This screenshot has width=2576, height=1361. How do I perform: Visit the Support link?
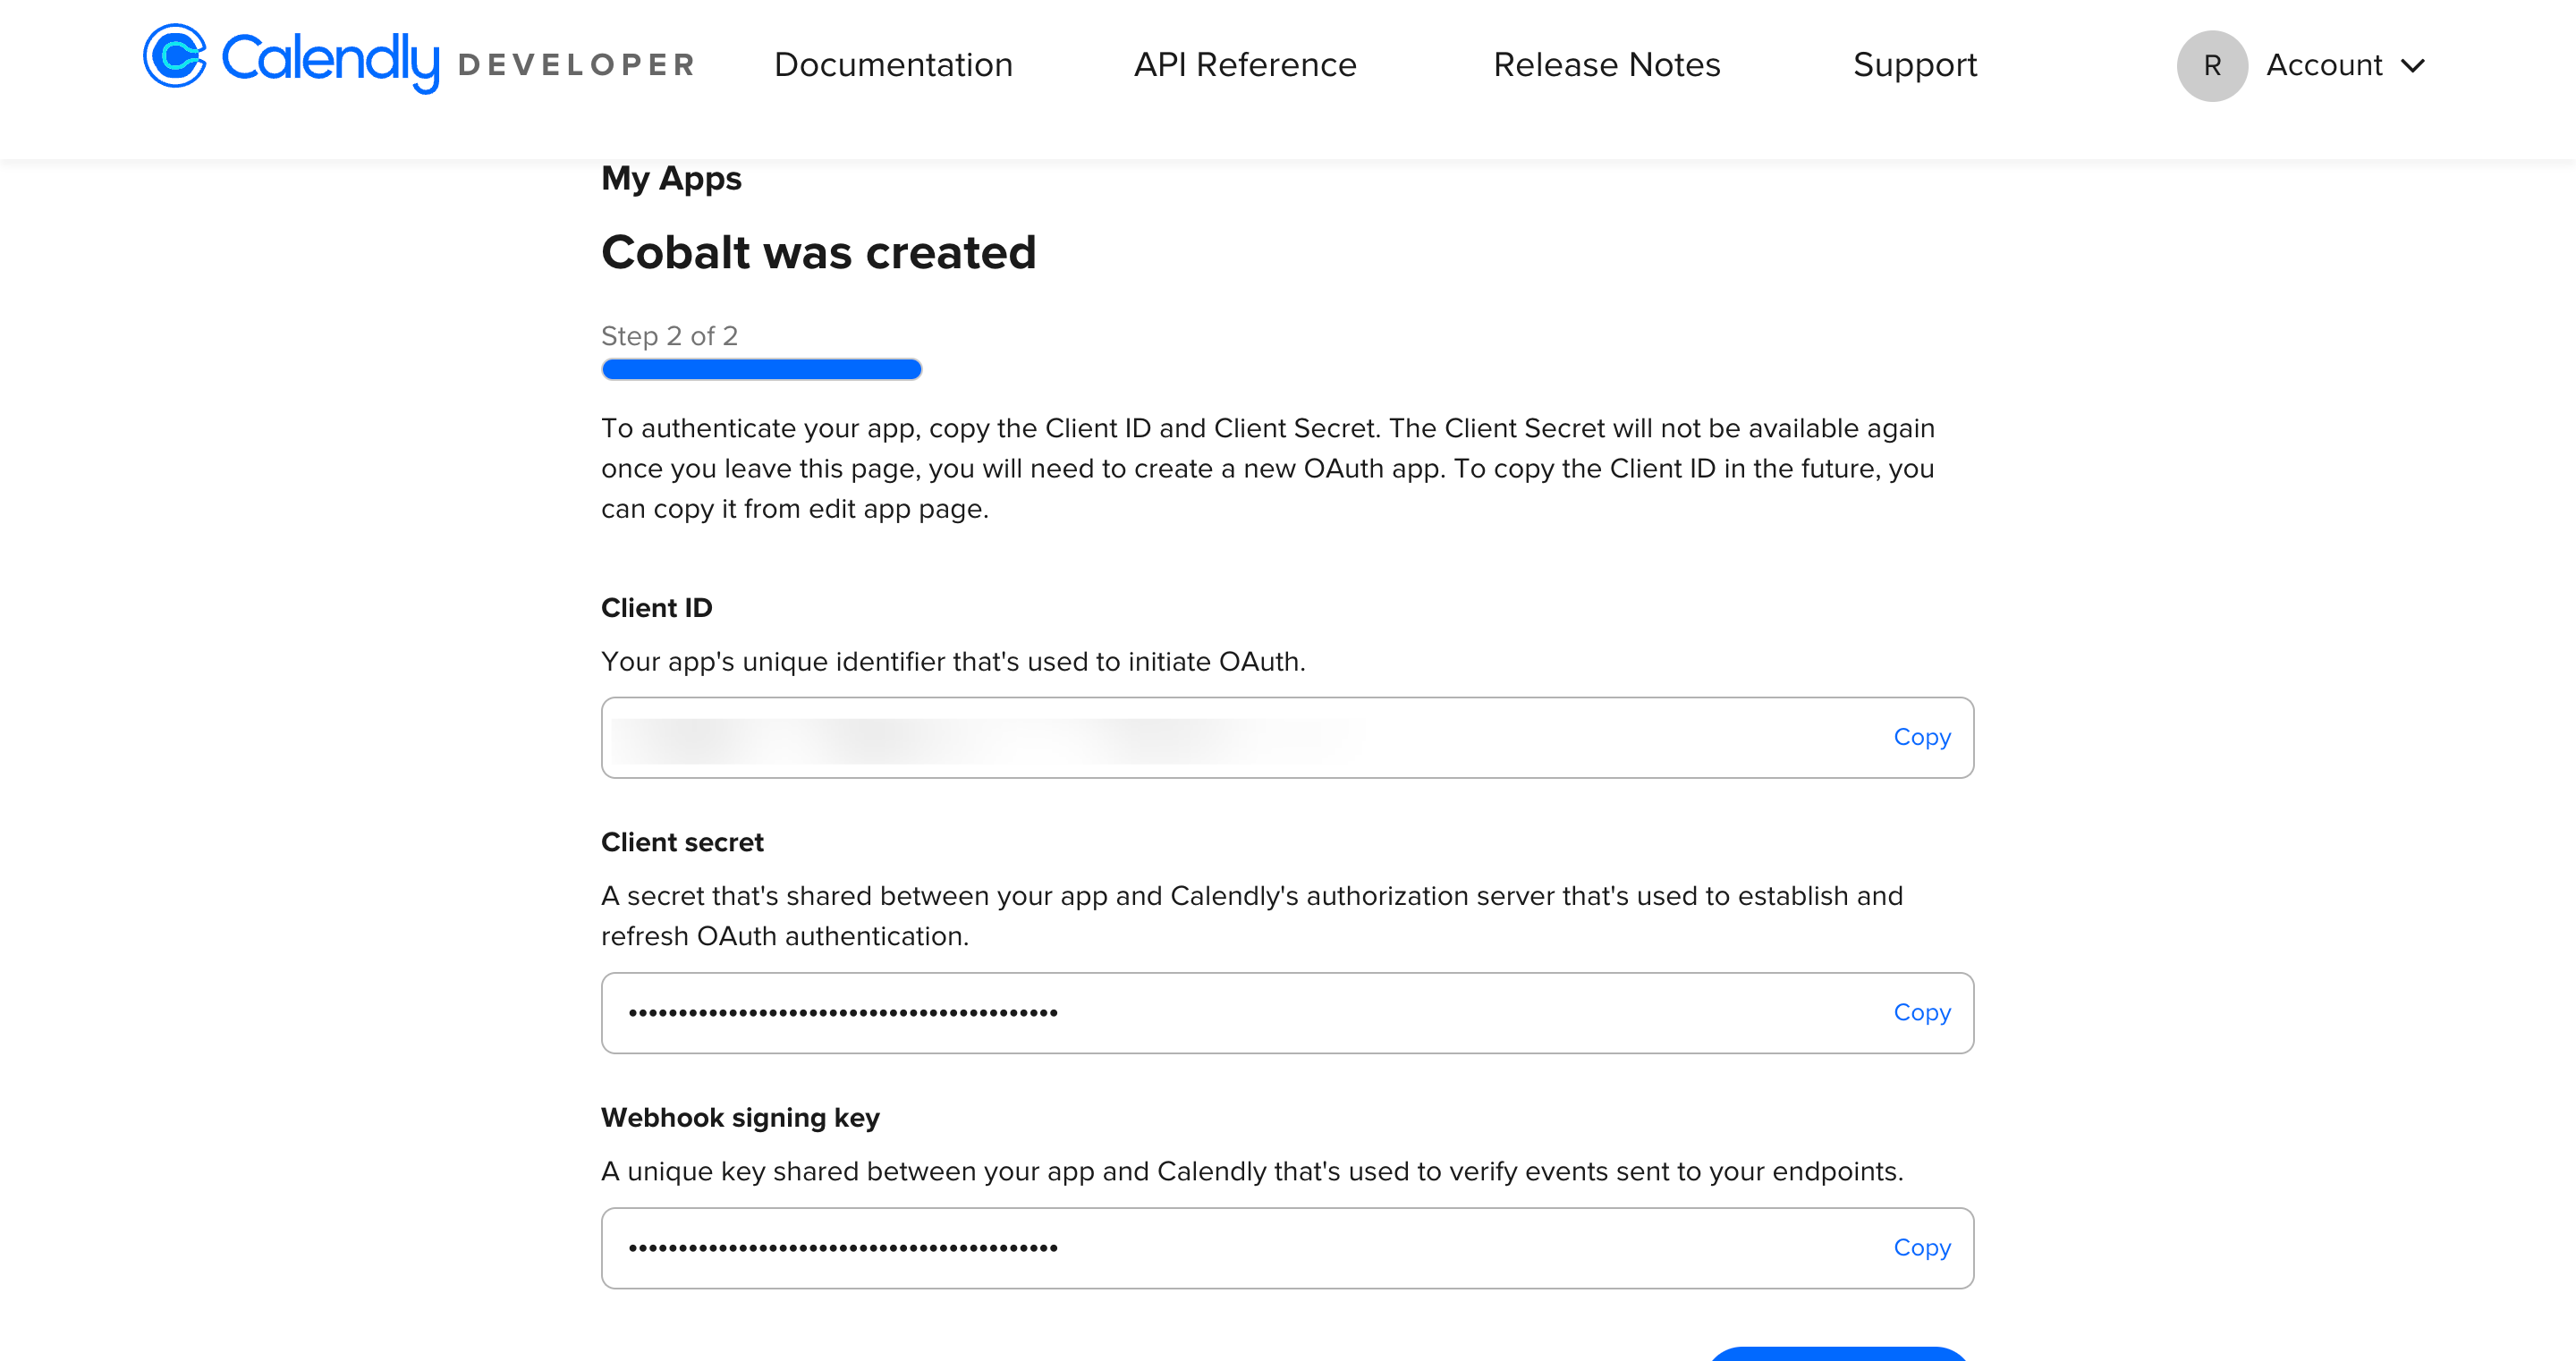click(x=1915, y=65)
